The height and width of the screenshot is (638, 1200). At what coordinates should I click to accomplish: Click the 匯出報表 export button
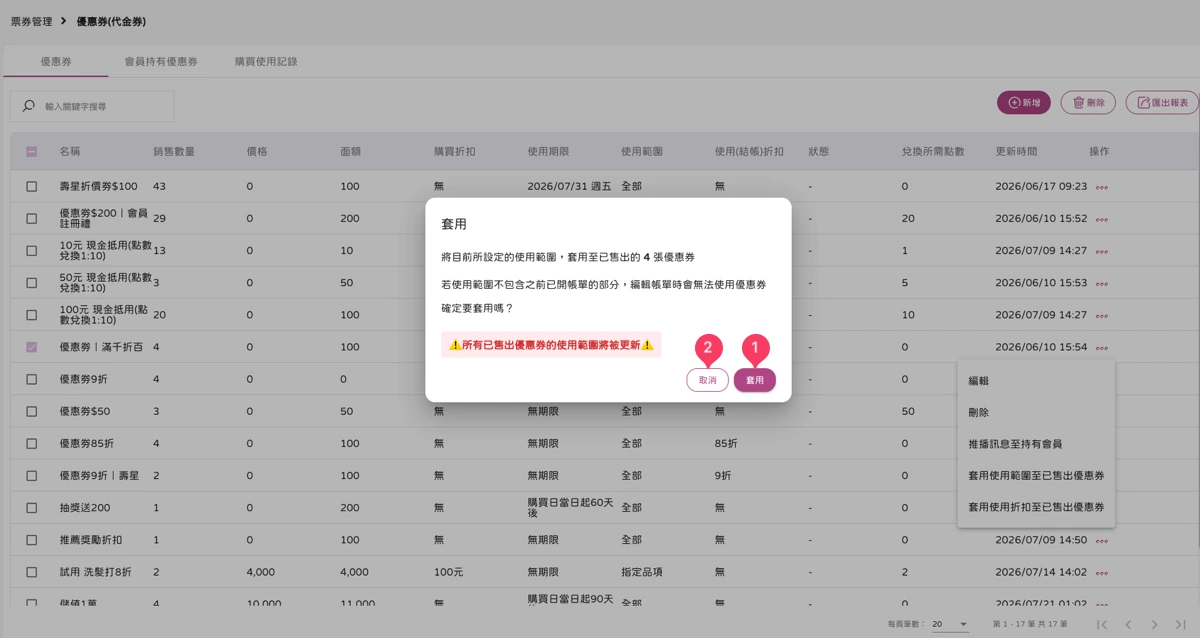(1162, 103)
